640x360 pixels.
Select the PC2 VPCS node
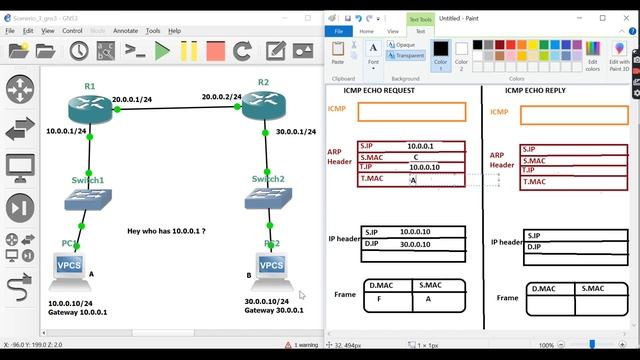click(x=272, y=271)
